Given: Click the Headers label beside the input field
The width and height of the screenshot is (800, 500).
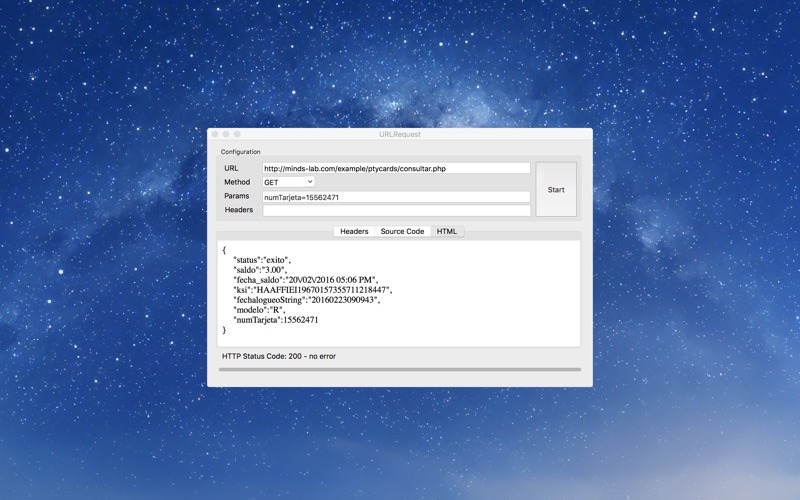Looking at the screenshot, I should [x=239, y=211].
